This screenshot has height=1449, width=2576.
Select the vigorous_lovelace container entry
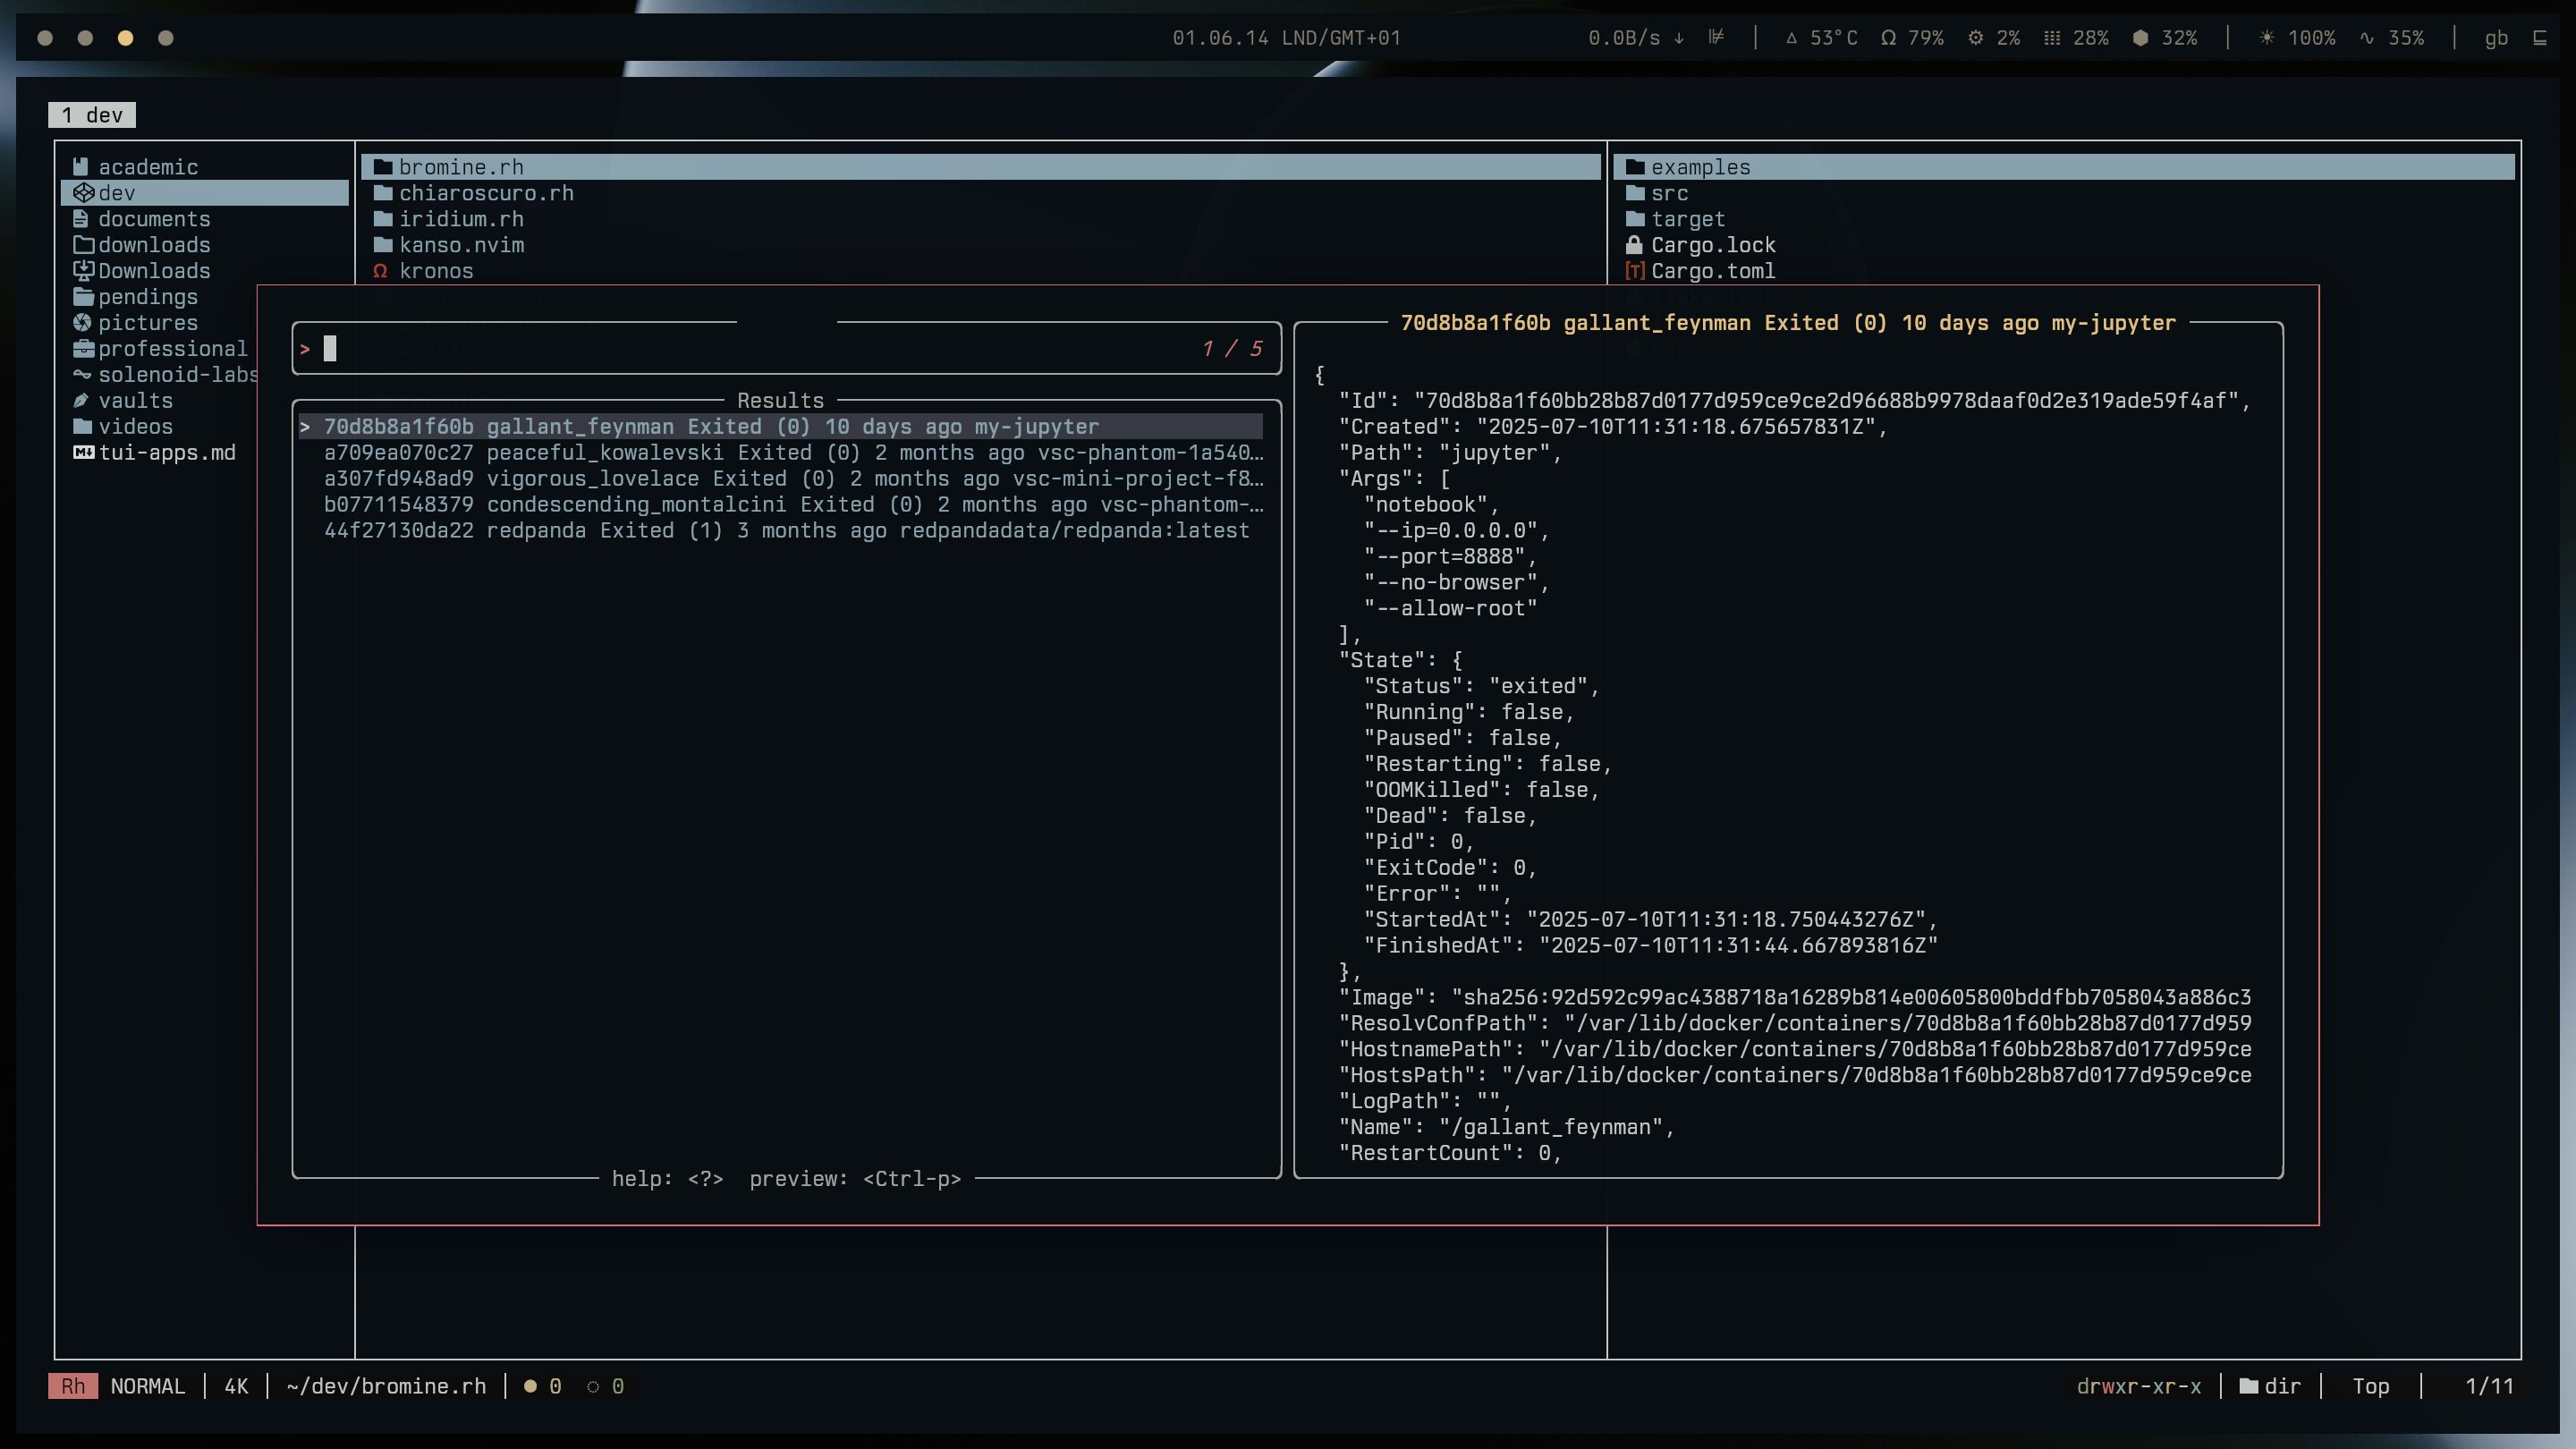click(x=792, y=479)
